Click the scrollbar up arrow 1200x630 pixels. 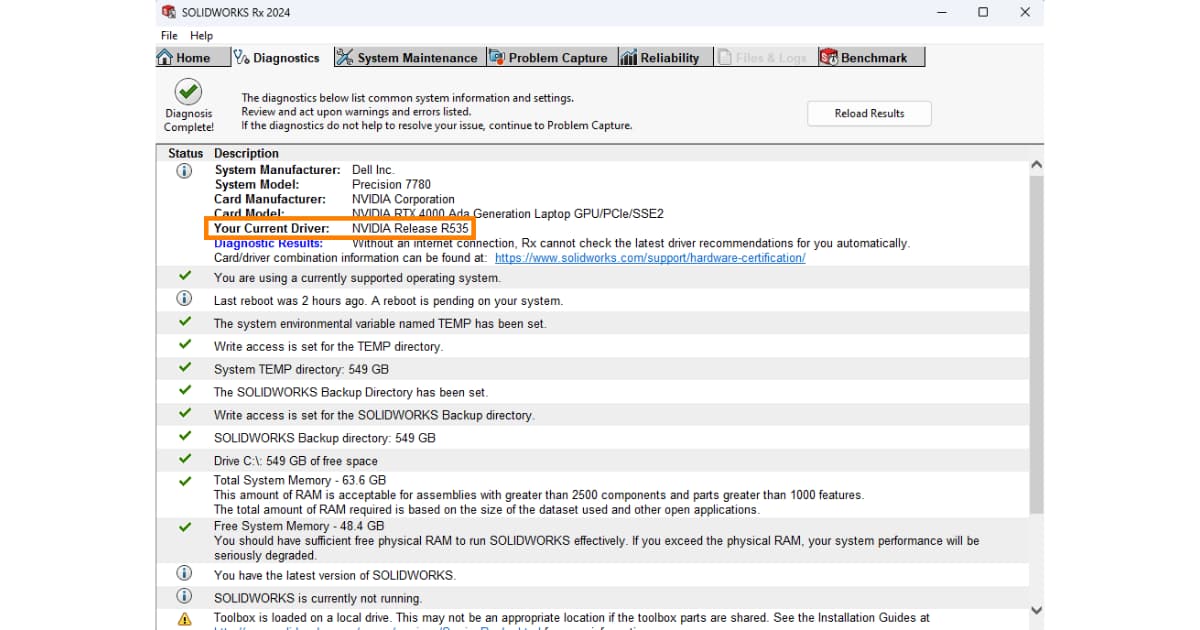tap(1036, 165)
